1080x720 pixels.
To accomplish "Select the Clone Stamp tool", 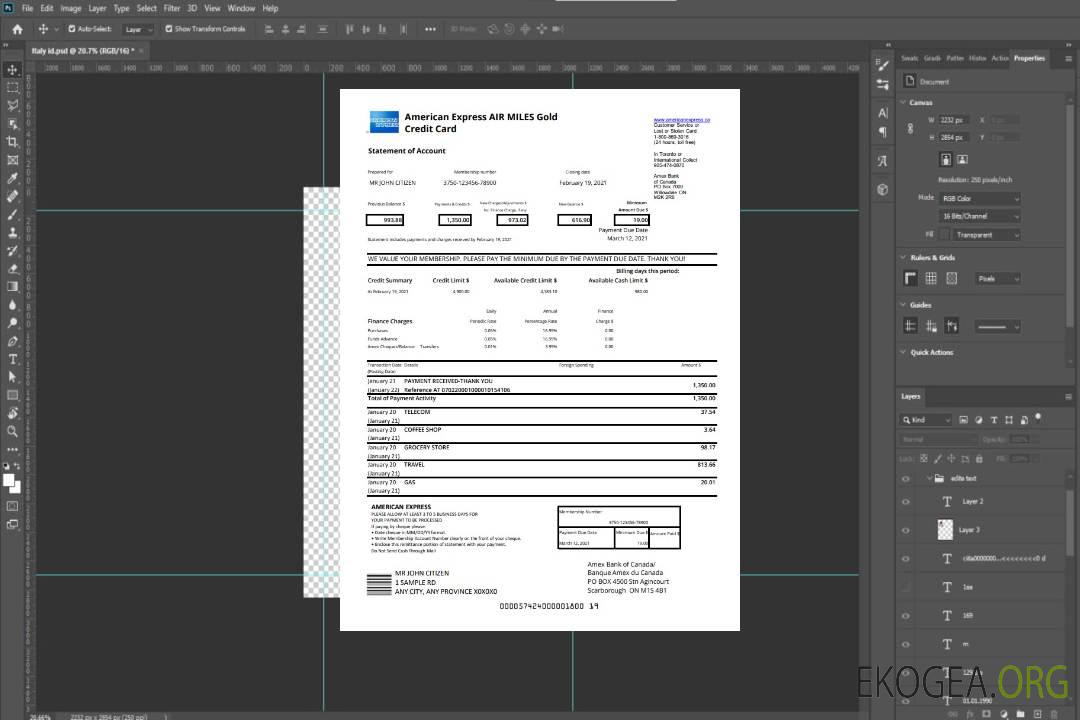I will click(x=12, y=233).
